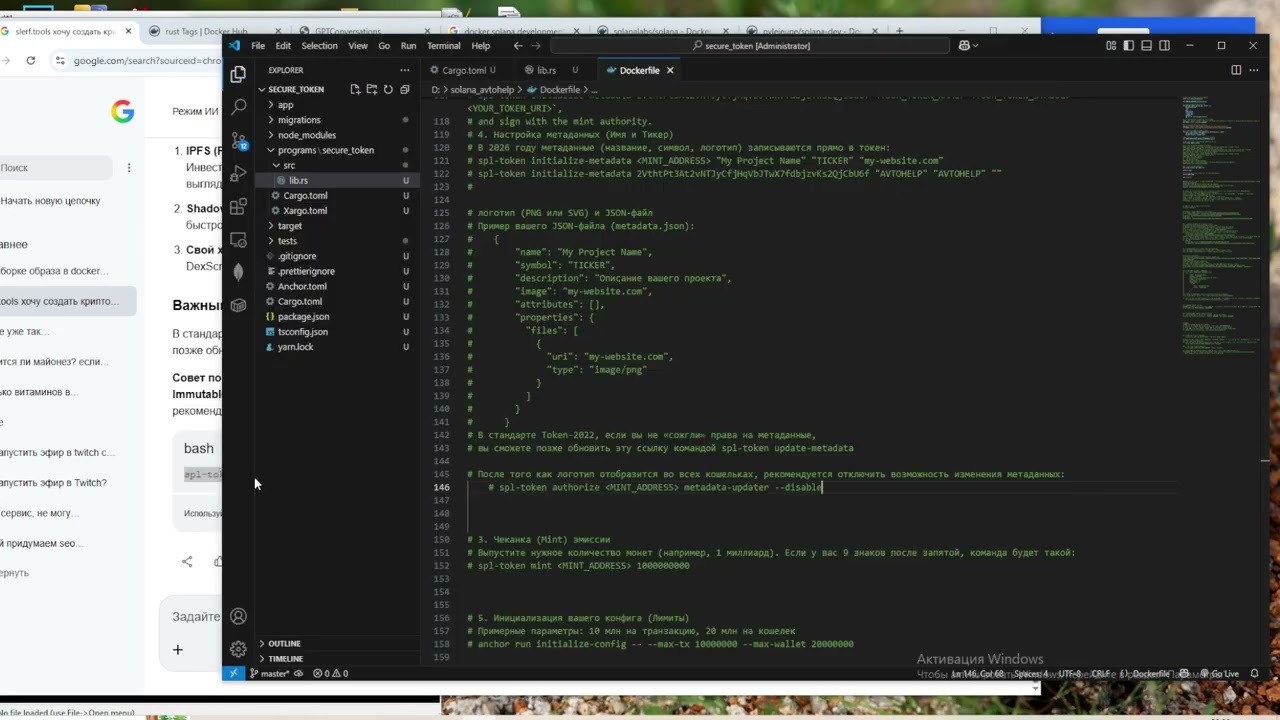
Task: Open the MongoDB leaf icon view
Action: (238, 272)
